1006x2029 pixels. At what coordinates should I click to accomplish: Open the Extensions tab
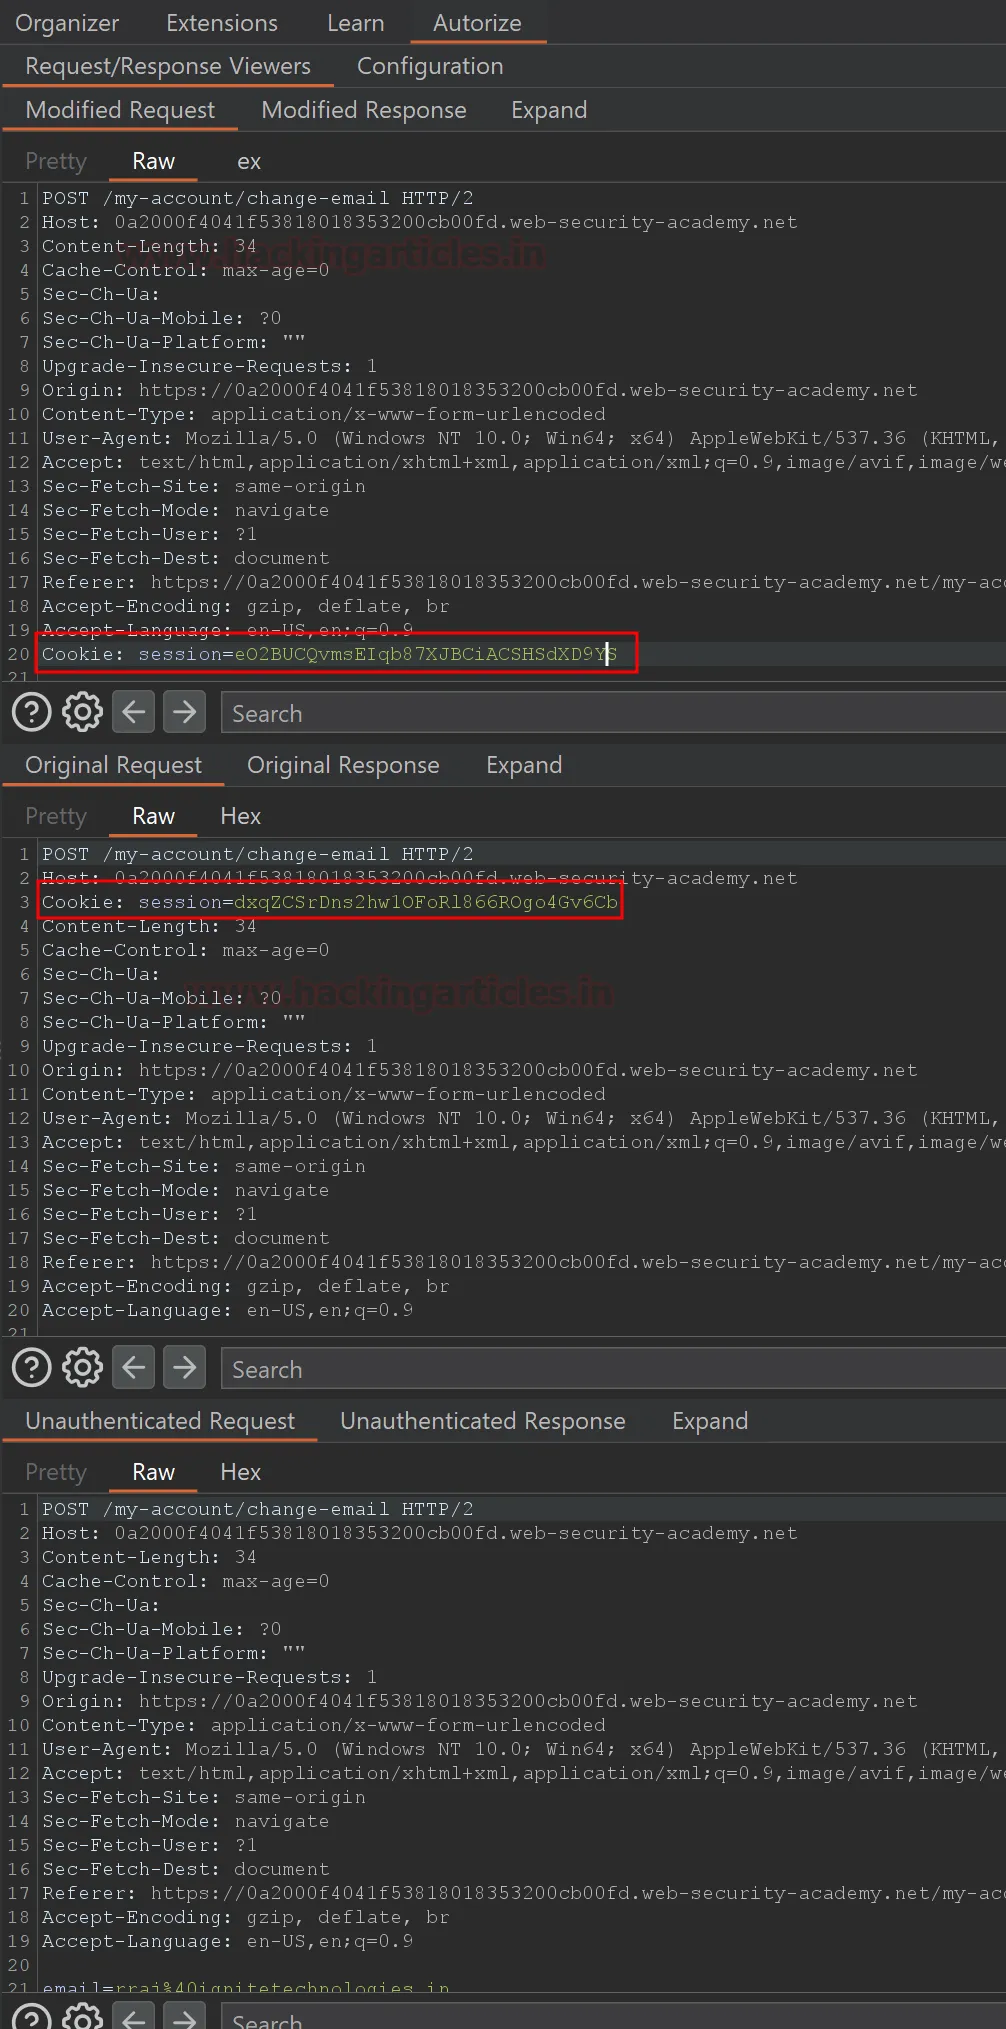(222, 23)
